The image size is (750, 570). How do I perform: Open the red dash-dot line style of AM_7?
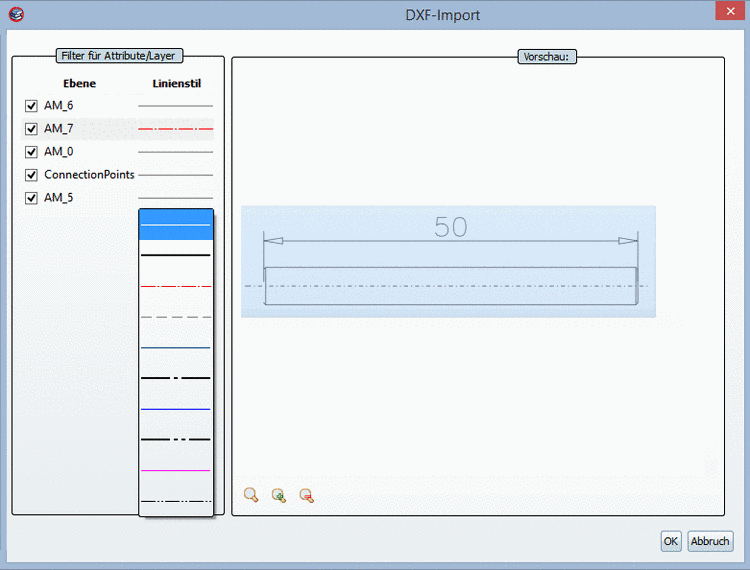coord(176,129)
